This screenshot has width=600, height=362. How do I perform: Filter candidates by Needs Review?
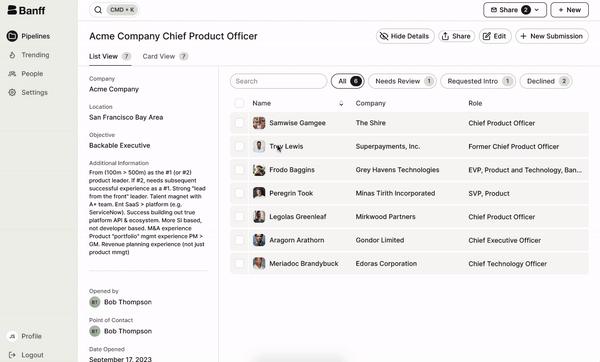[402, 81]
